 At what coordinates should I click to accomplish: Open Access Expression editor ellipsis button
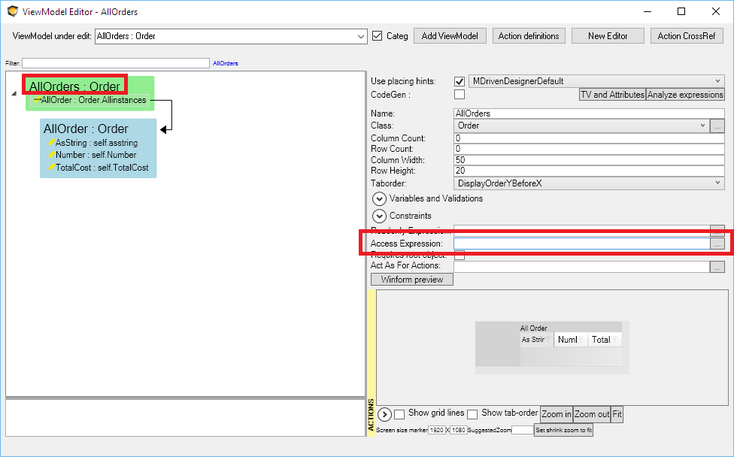point(716,243)
